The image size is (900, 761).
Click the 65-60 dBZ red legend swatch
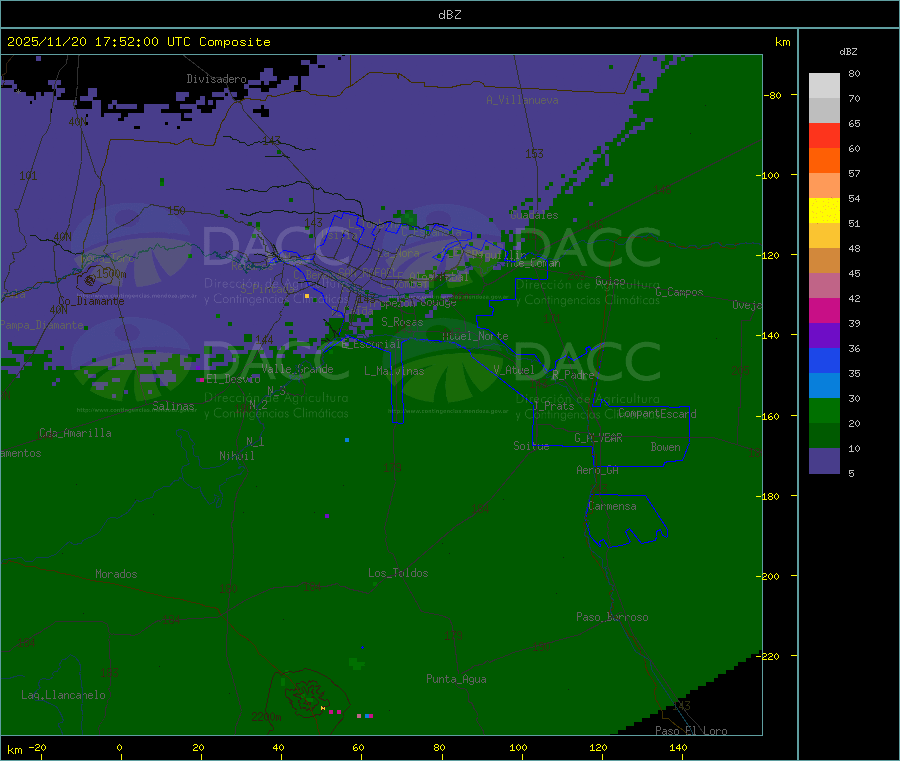[x=824, y=135]
